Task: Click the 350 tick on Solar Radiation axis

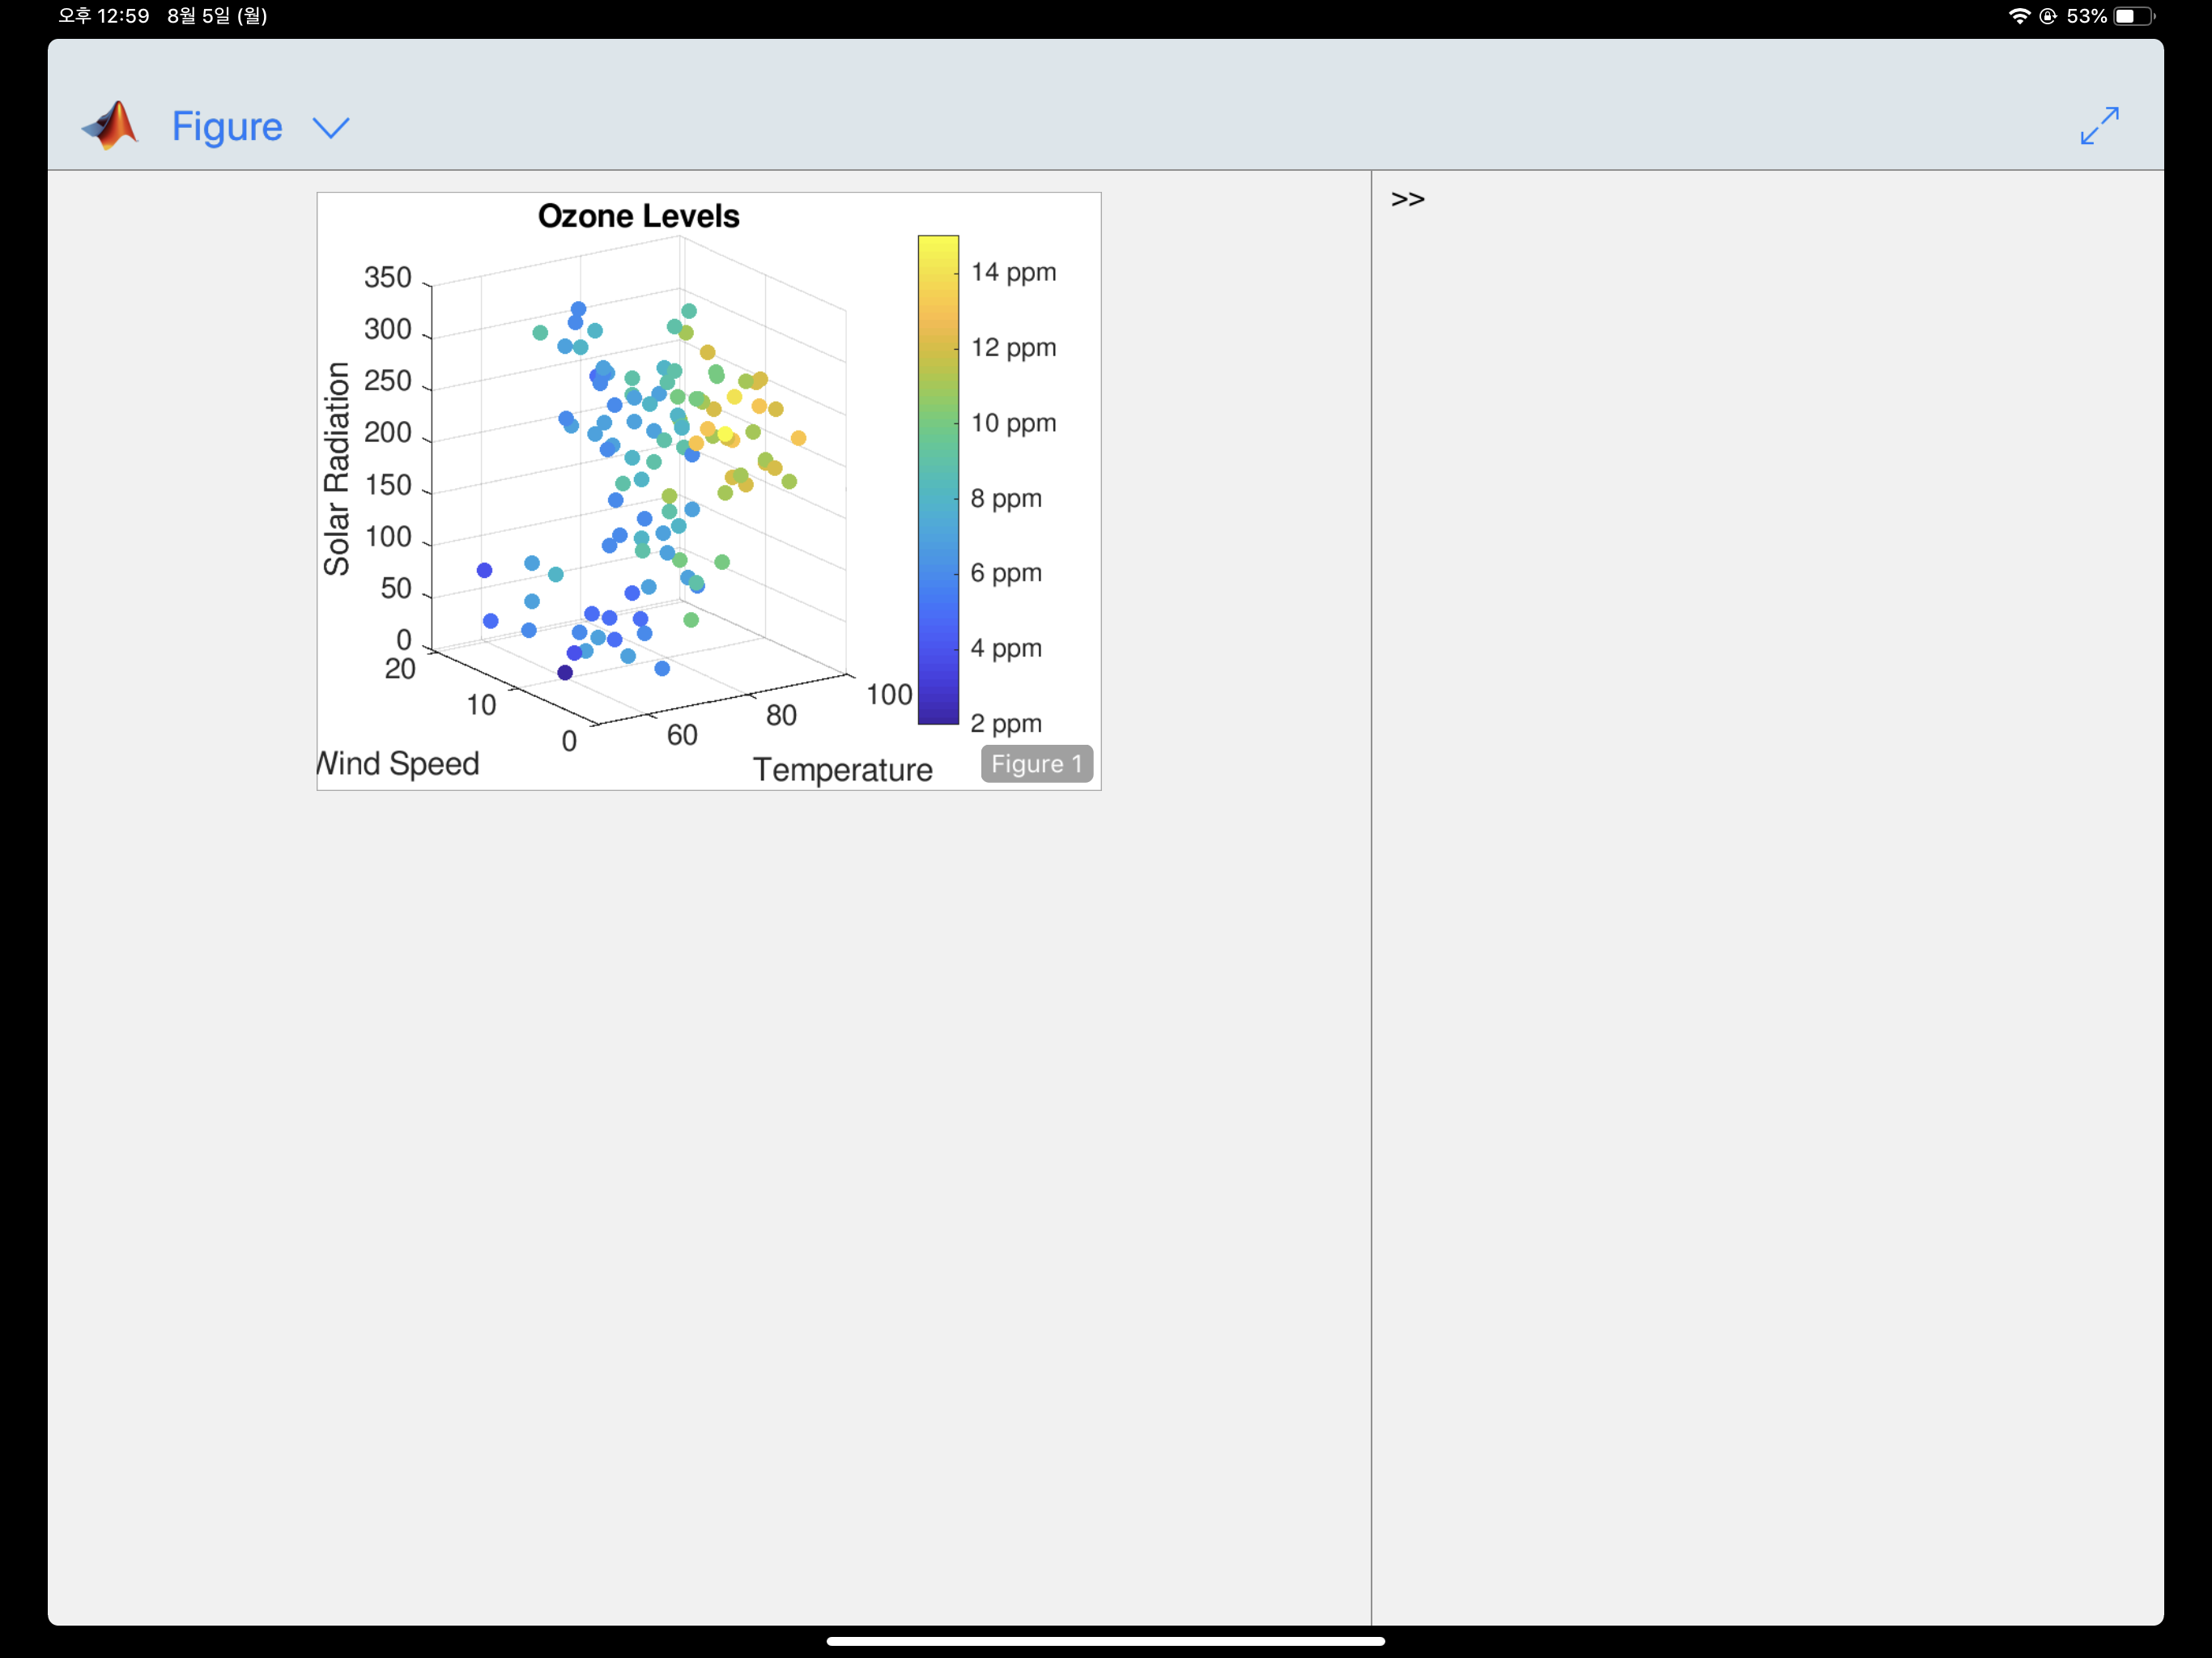Action: (388, 277)
